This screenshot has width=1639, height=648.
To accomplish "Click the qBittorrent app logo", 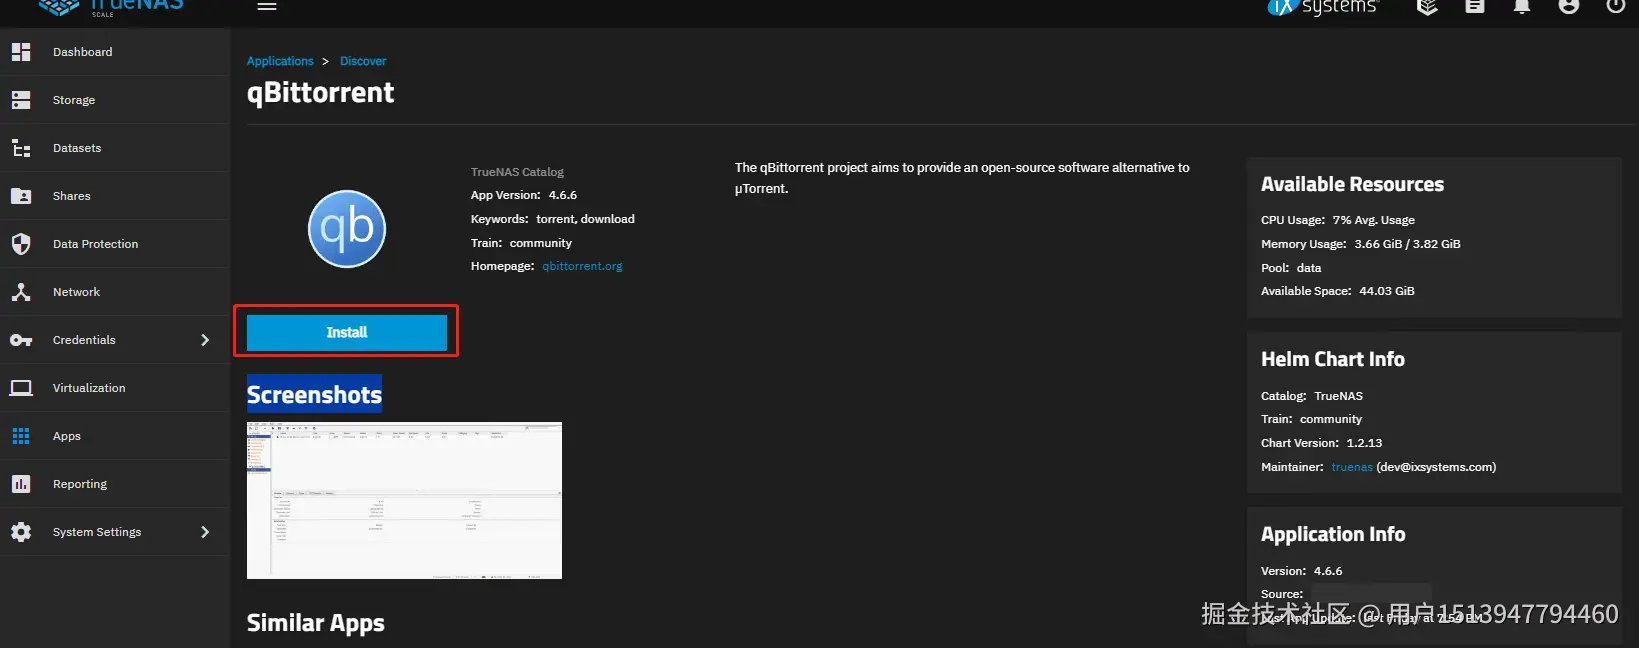I will (x=347, y=229).
